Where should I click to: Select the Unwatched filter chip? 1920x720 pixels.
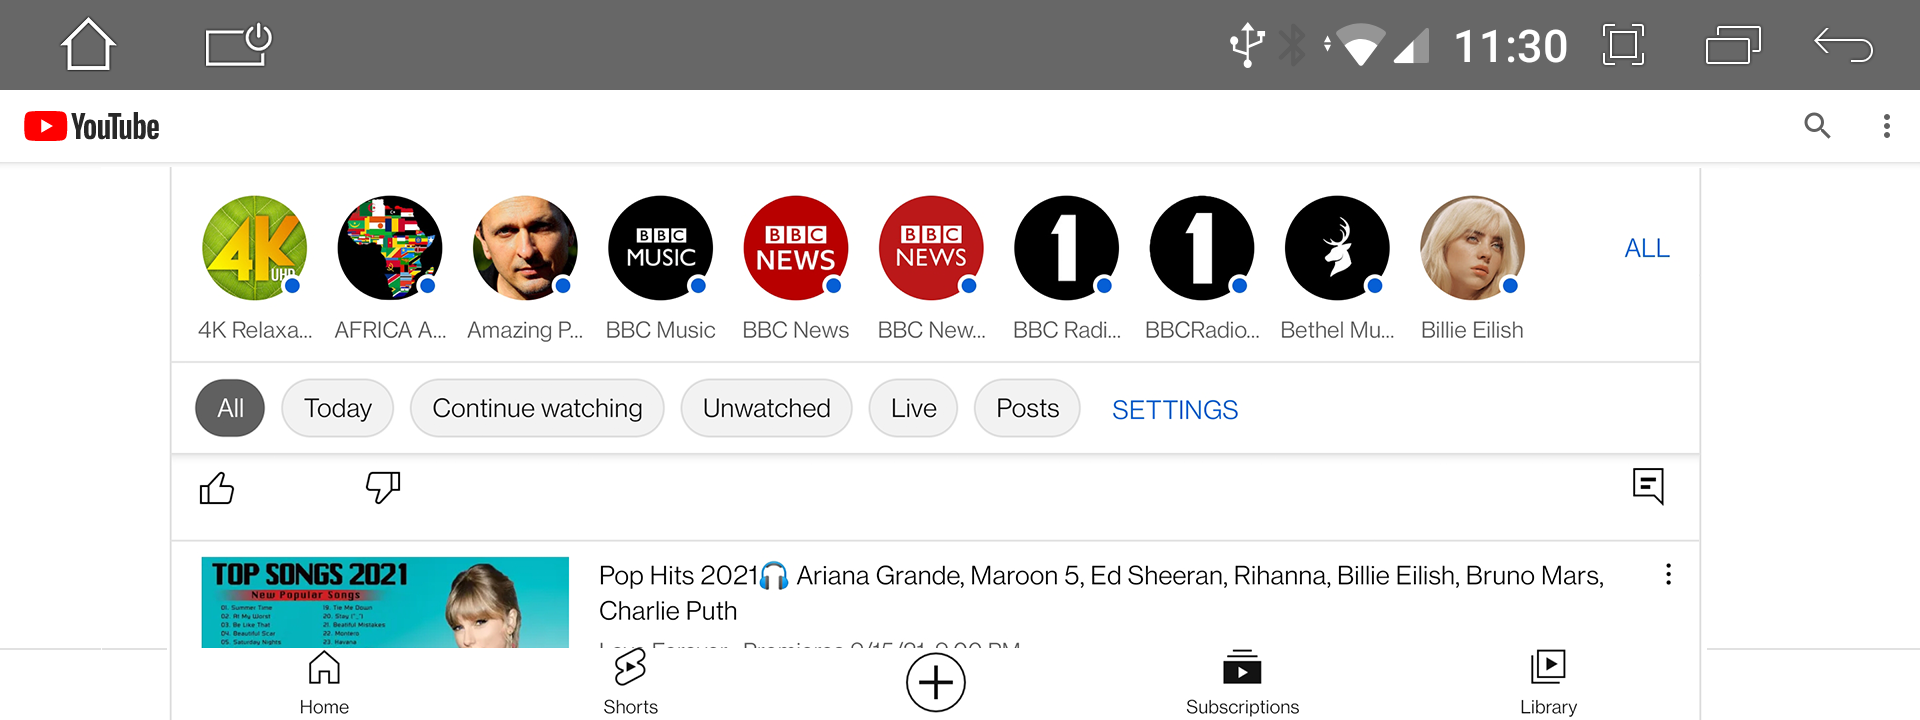tap(766, 408)
